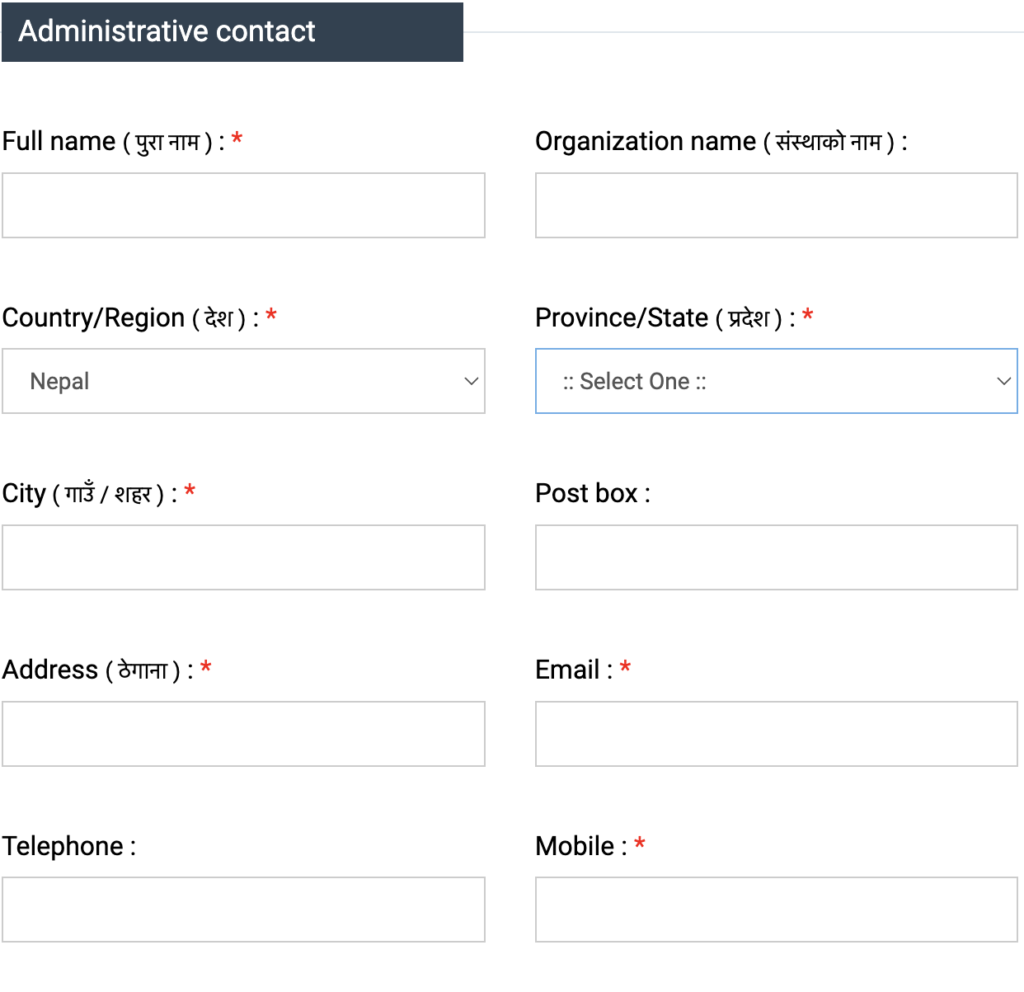
Task: Click the Email label text
Action: click(567, 670)
